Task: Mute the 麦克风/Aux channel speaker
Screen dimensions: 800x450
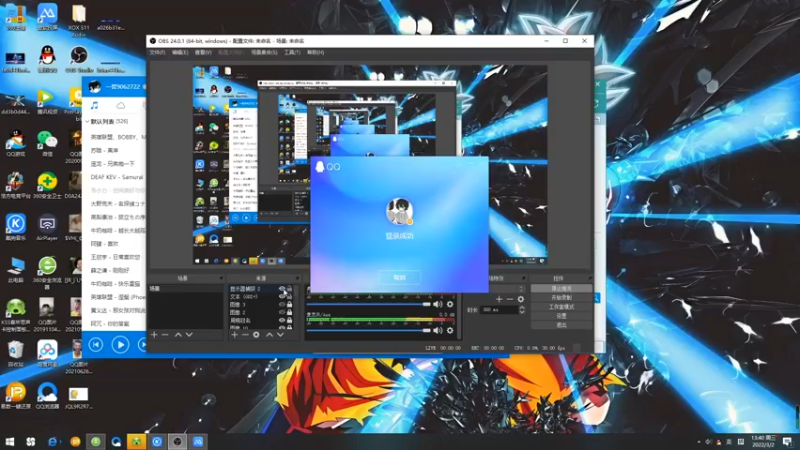Action: click(438, 330)
